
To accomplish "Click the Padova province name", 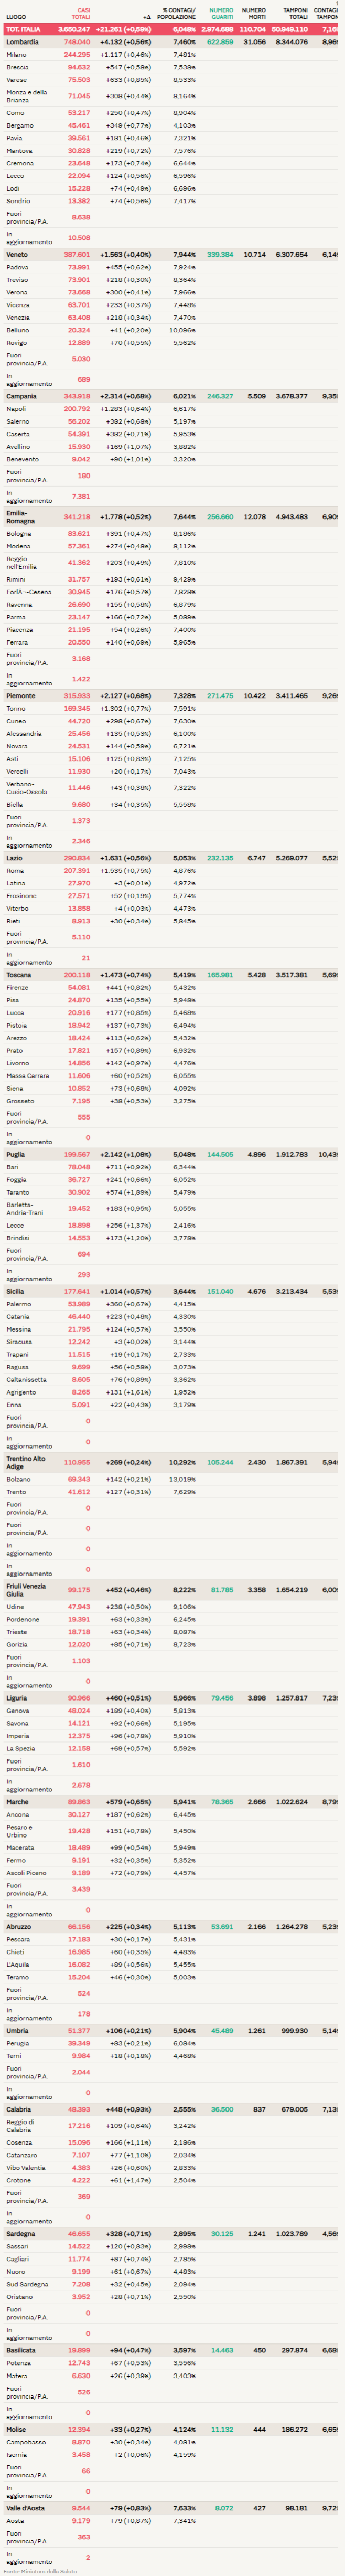I will tap(17, 267).
